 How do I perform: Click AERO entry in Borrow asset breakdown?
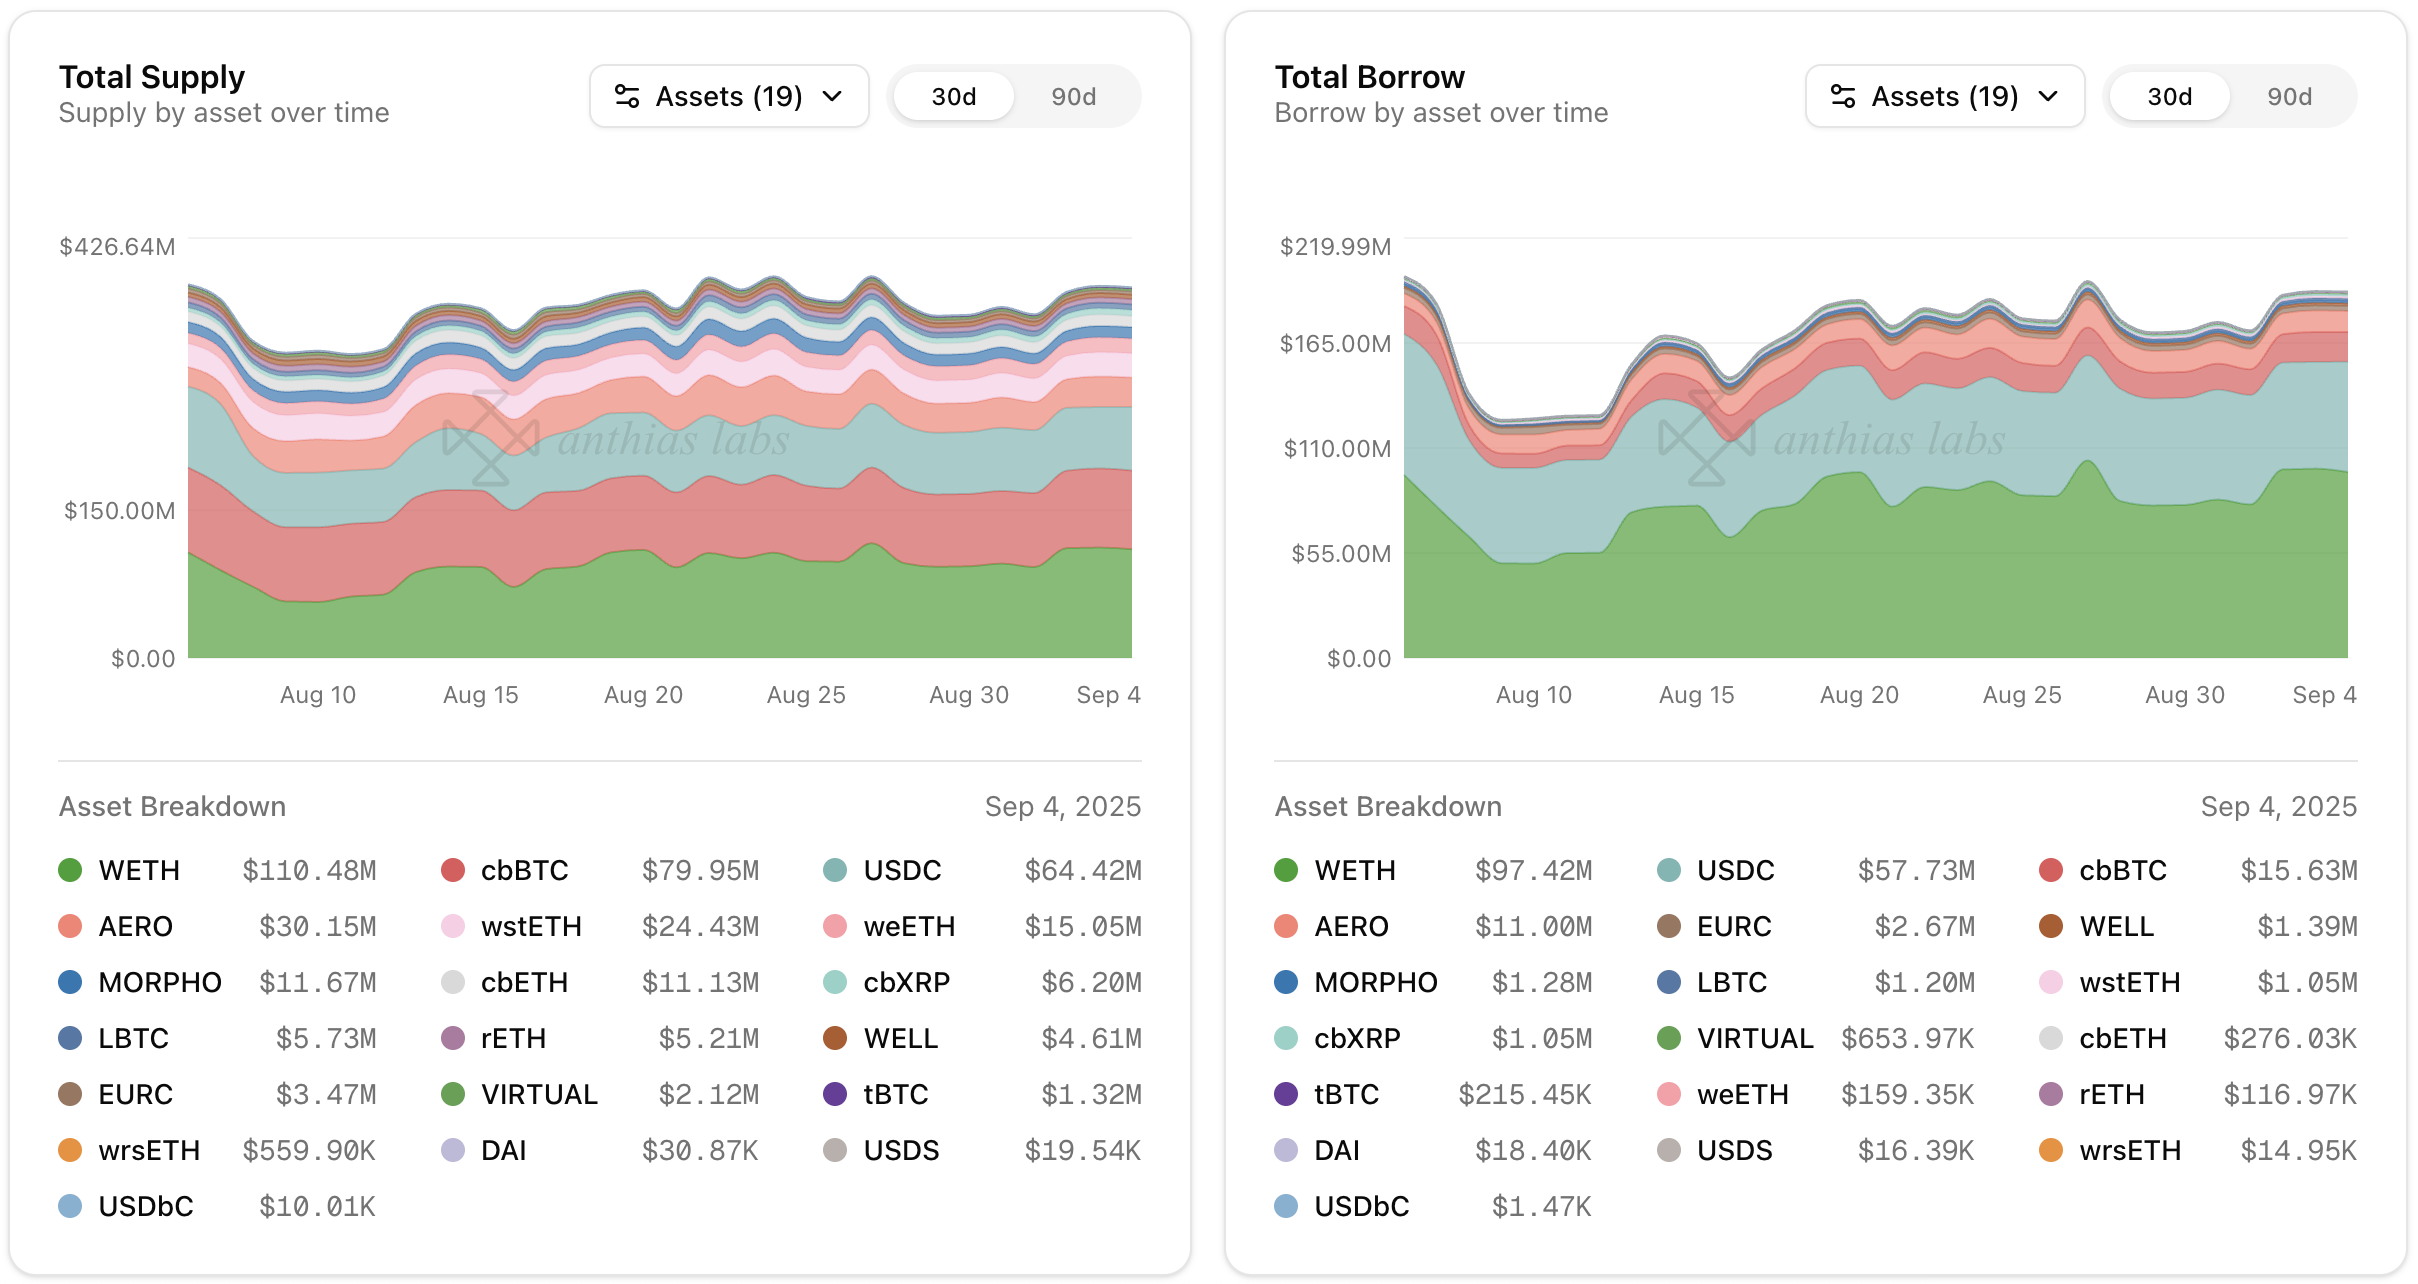click(1351, 926)
